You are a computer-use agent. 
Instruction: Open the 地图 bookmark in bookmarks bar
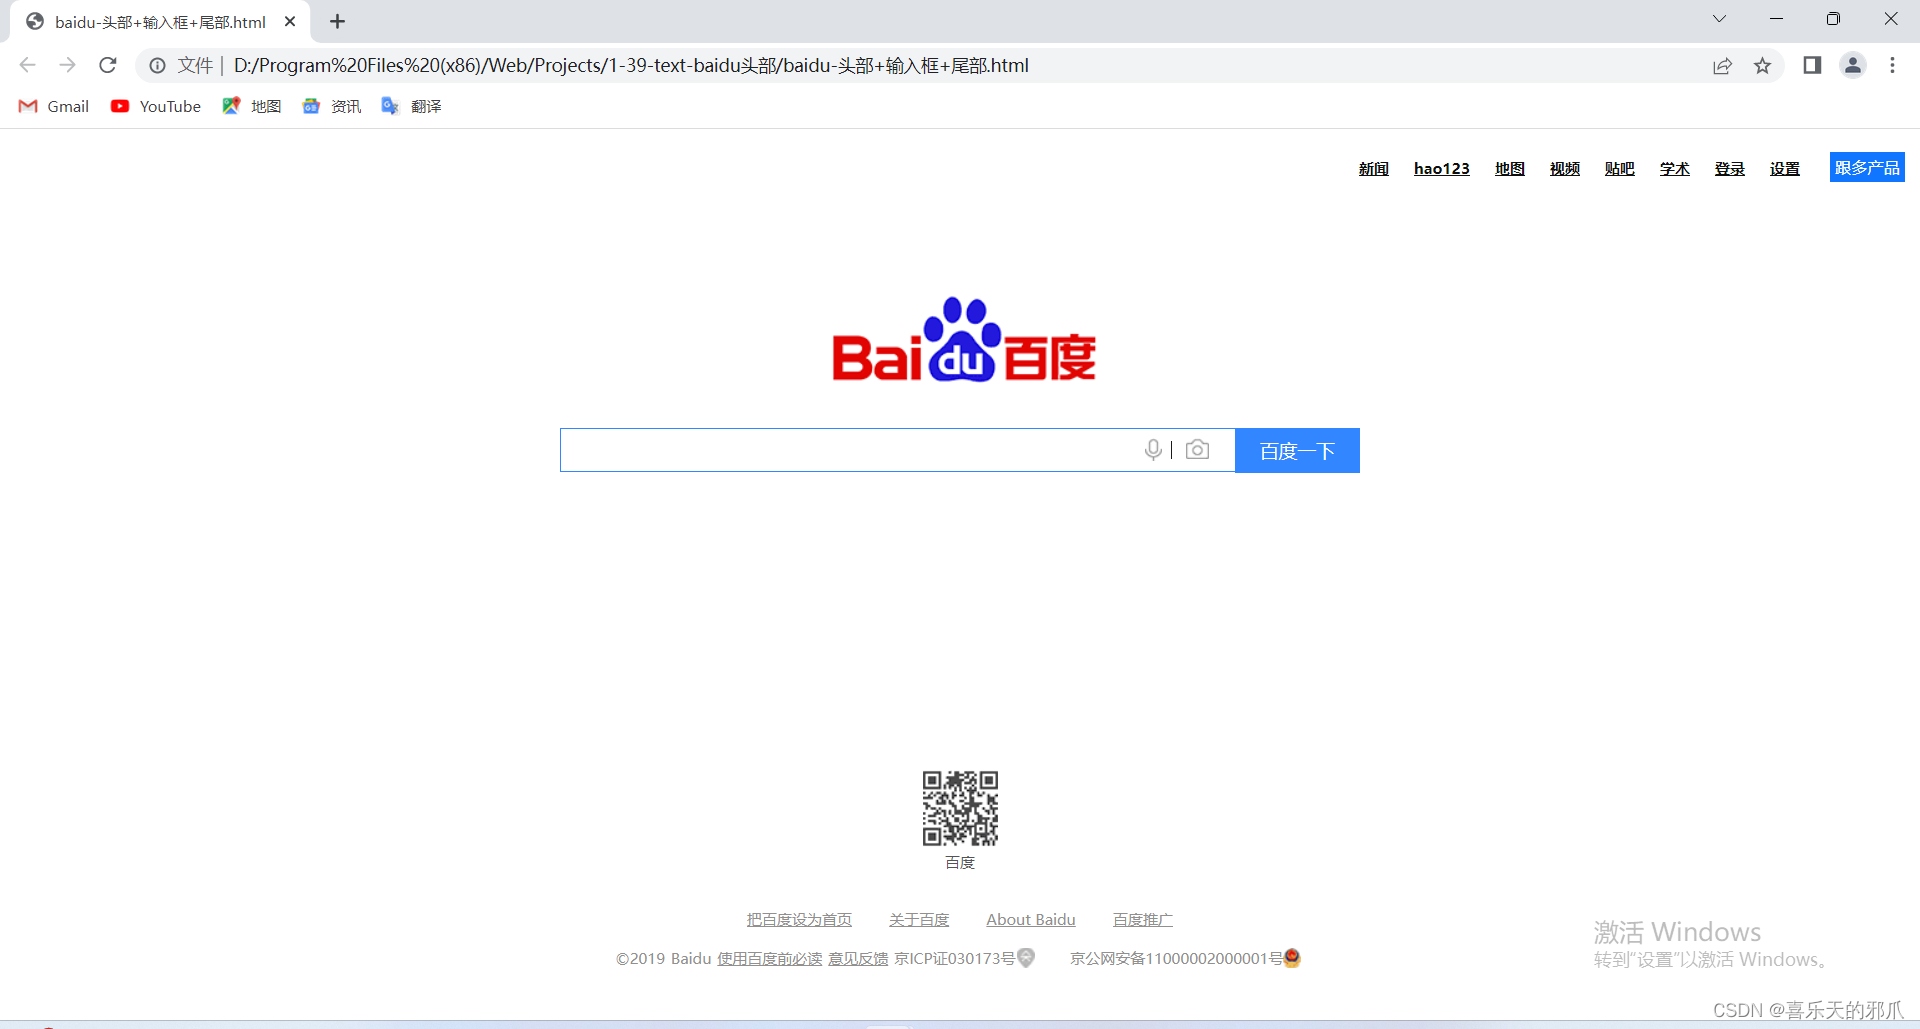(x=252, y=106)
